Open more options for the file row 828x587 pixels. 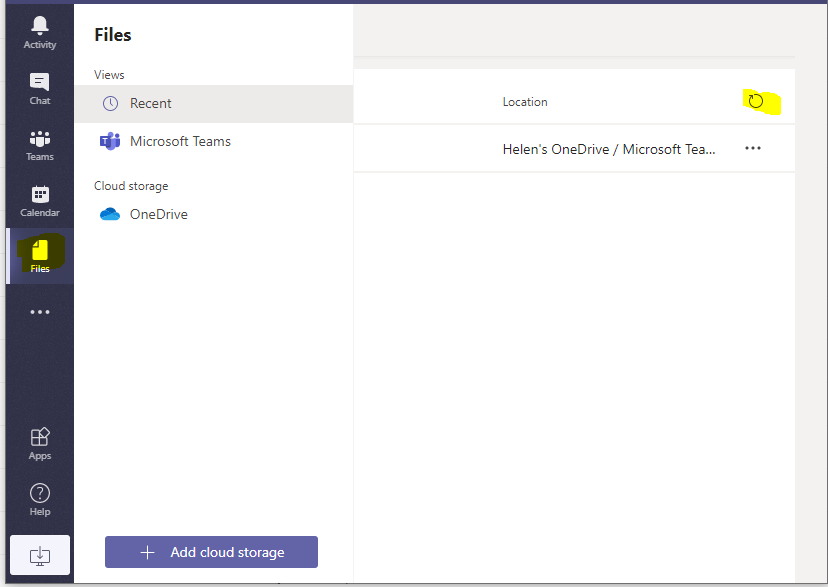pyautogui.click(x=753, y=148)
